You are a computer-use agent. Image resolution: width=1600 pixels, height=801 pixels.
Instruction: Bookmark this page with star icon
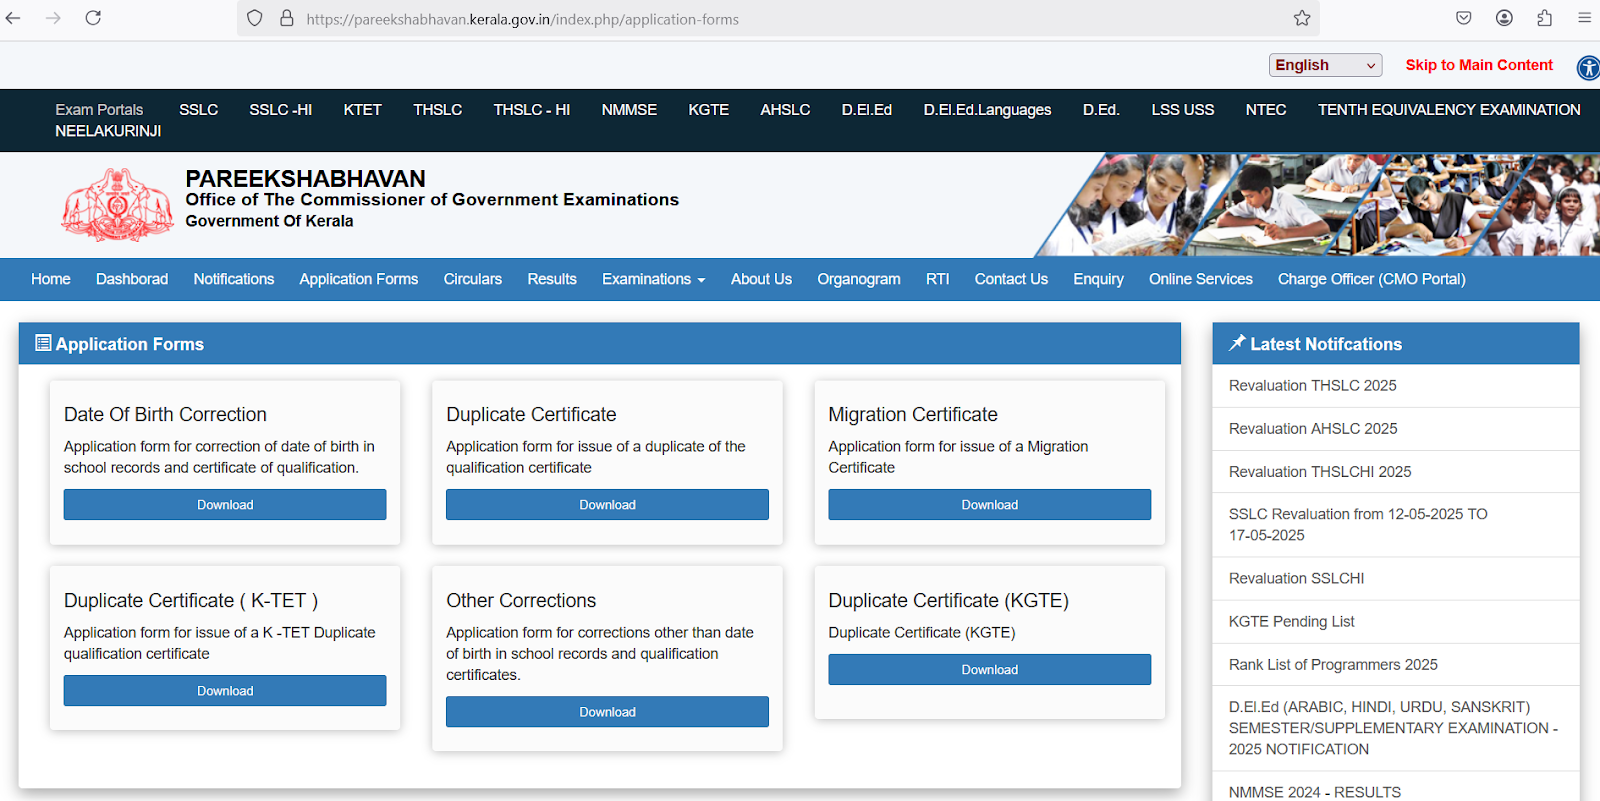tap(1302, 18)
